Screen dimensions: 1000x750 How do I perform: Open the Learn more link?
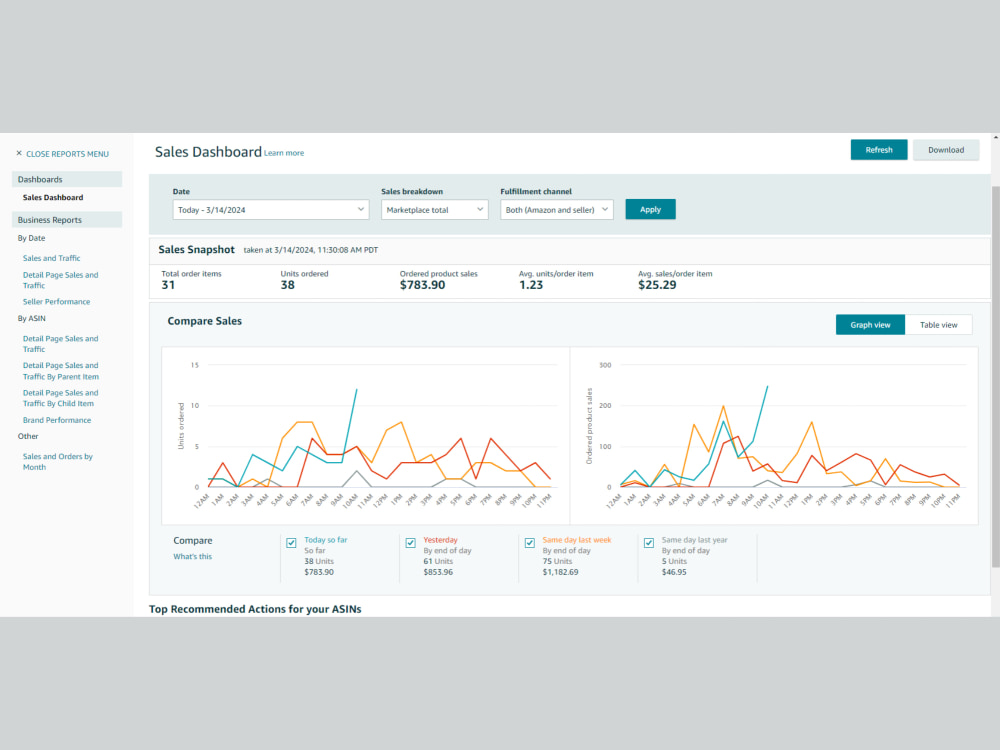284,153
